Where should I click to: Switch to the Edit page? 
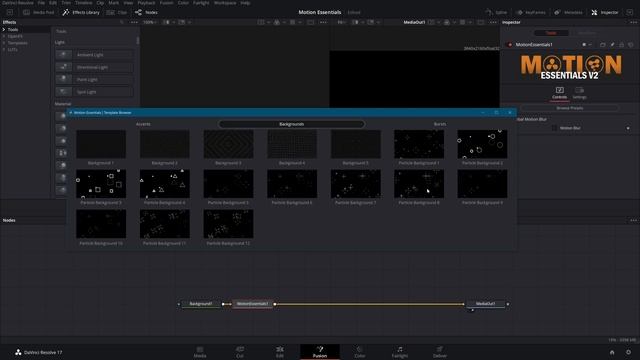[280, 352]
